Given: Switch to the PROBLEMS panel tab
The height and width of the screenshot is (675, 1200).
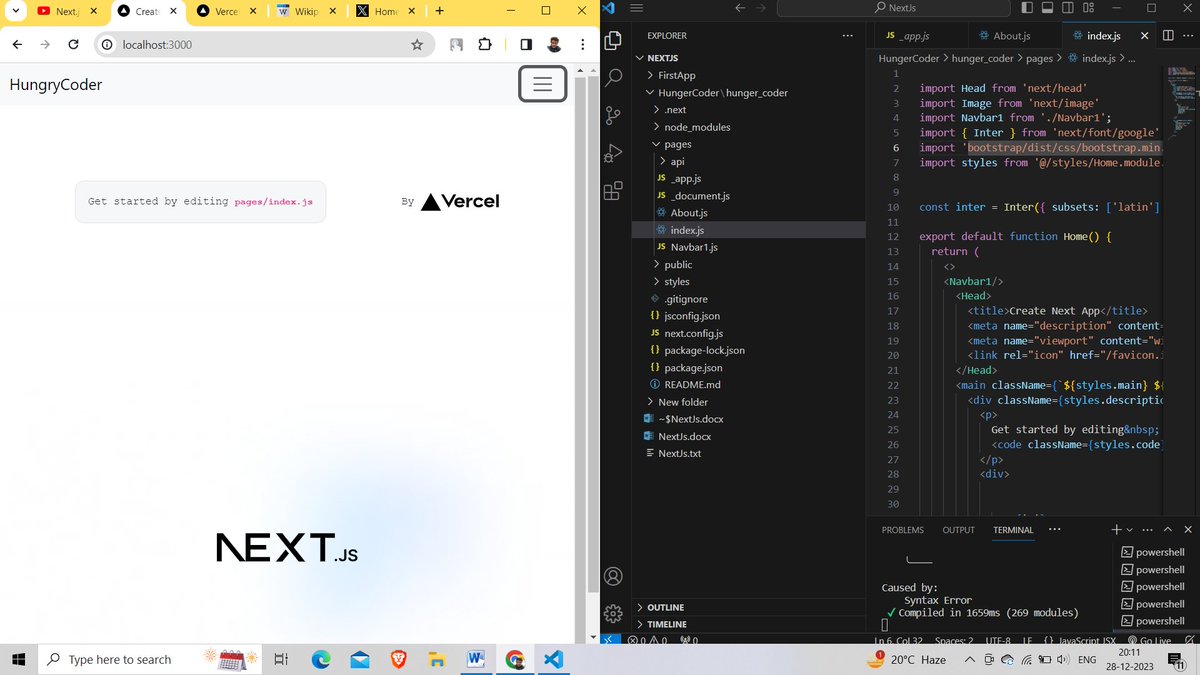Looking at the screenshot, I should tap(902, 530).
